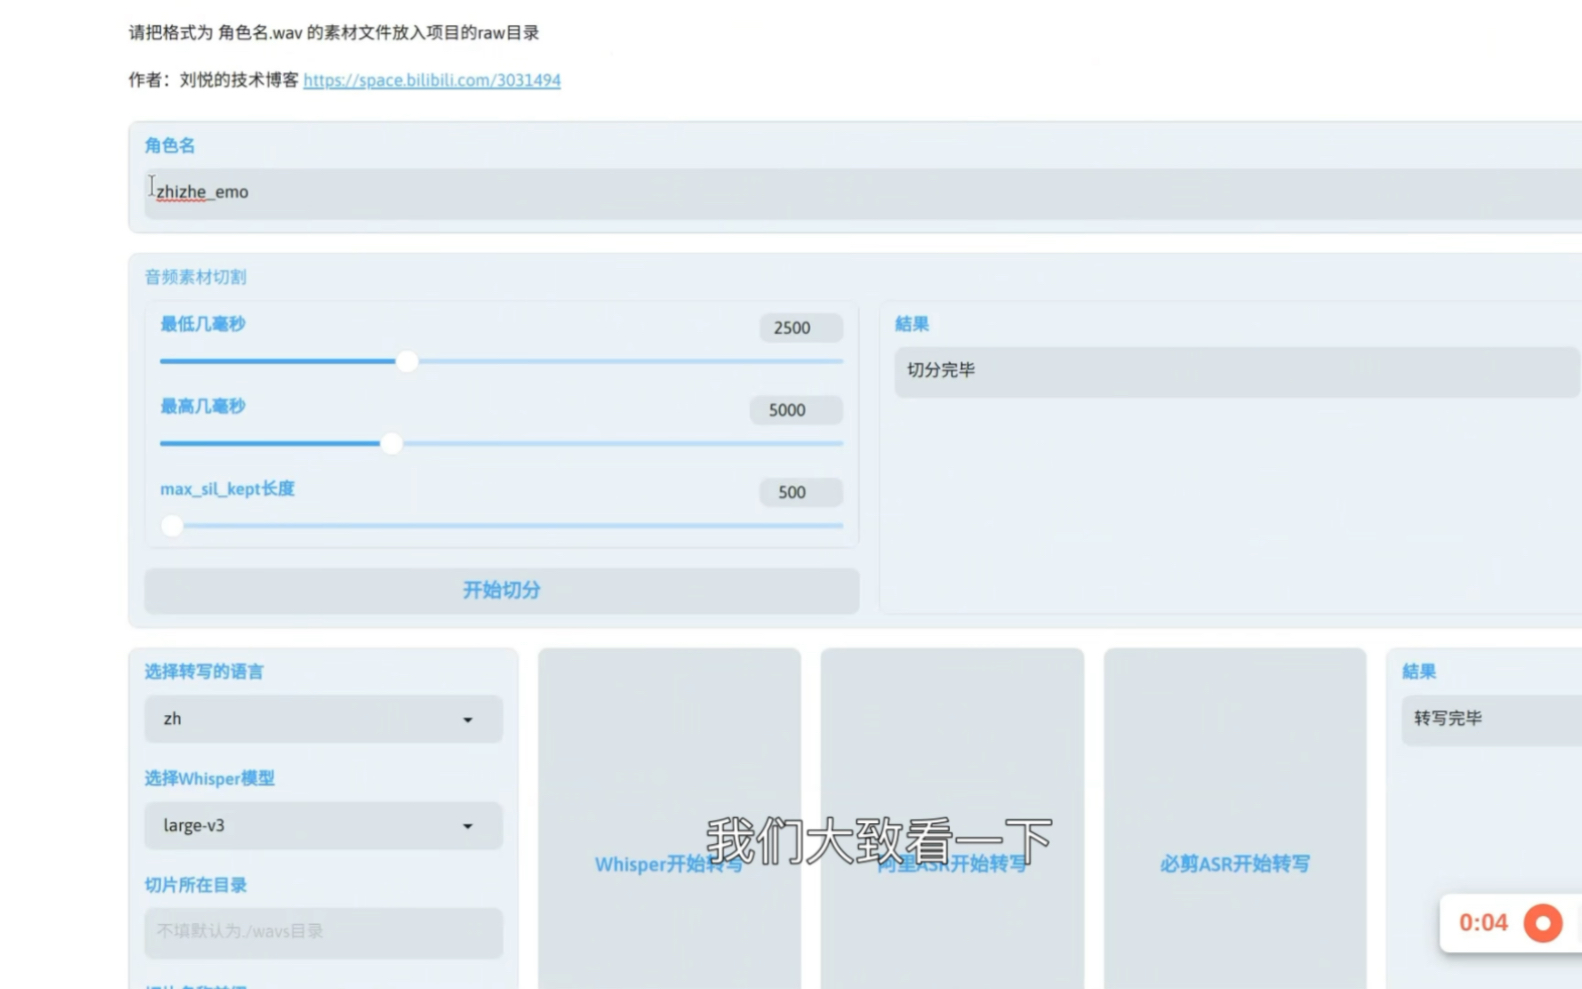This screenshot has height=989, width=1582.
Task: Click the 角色名 label
Action: tap(170, 146)
